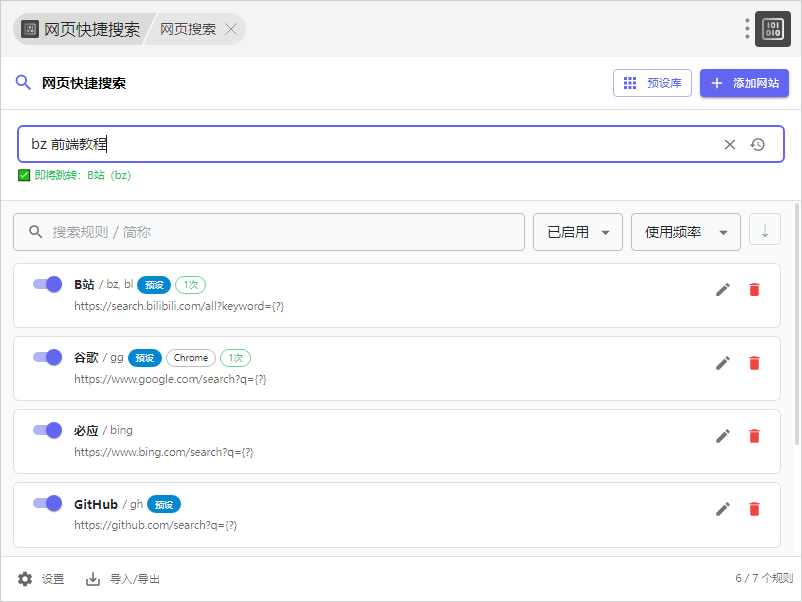Screen dimensions: 802x602
Task: Uncheck the 即将跳转 B站 checkbox
Action: pos(24,175)
